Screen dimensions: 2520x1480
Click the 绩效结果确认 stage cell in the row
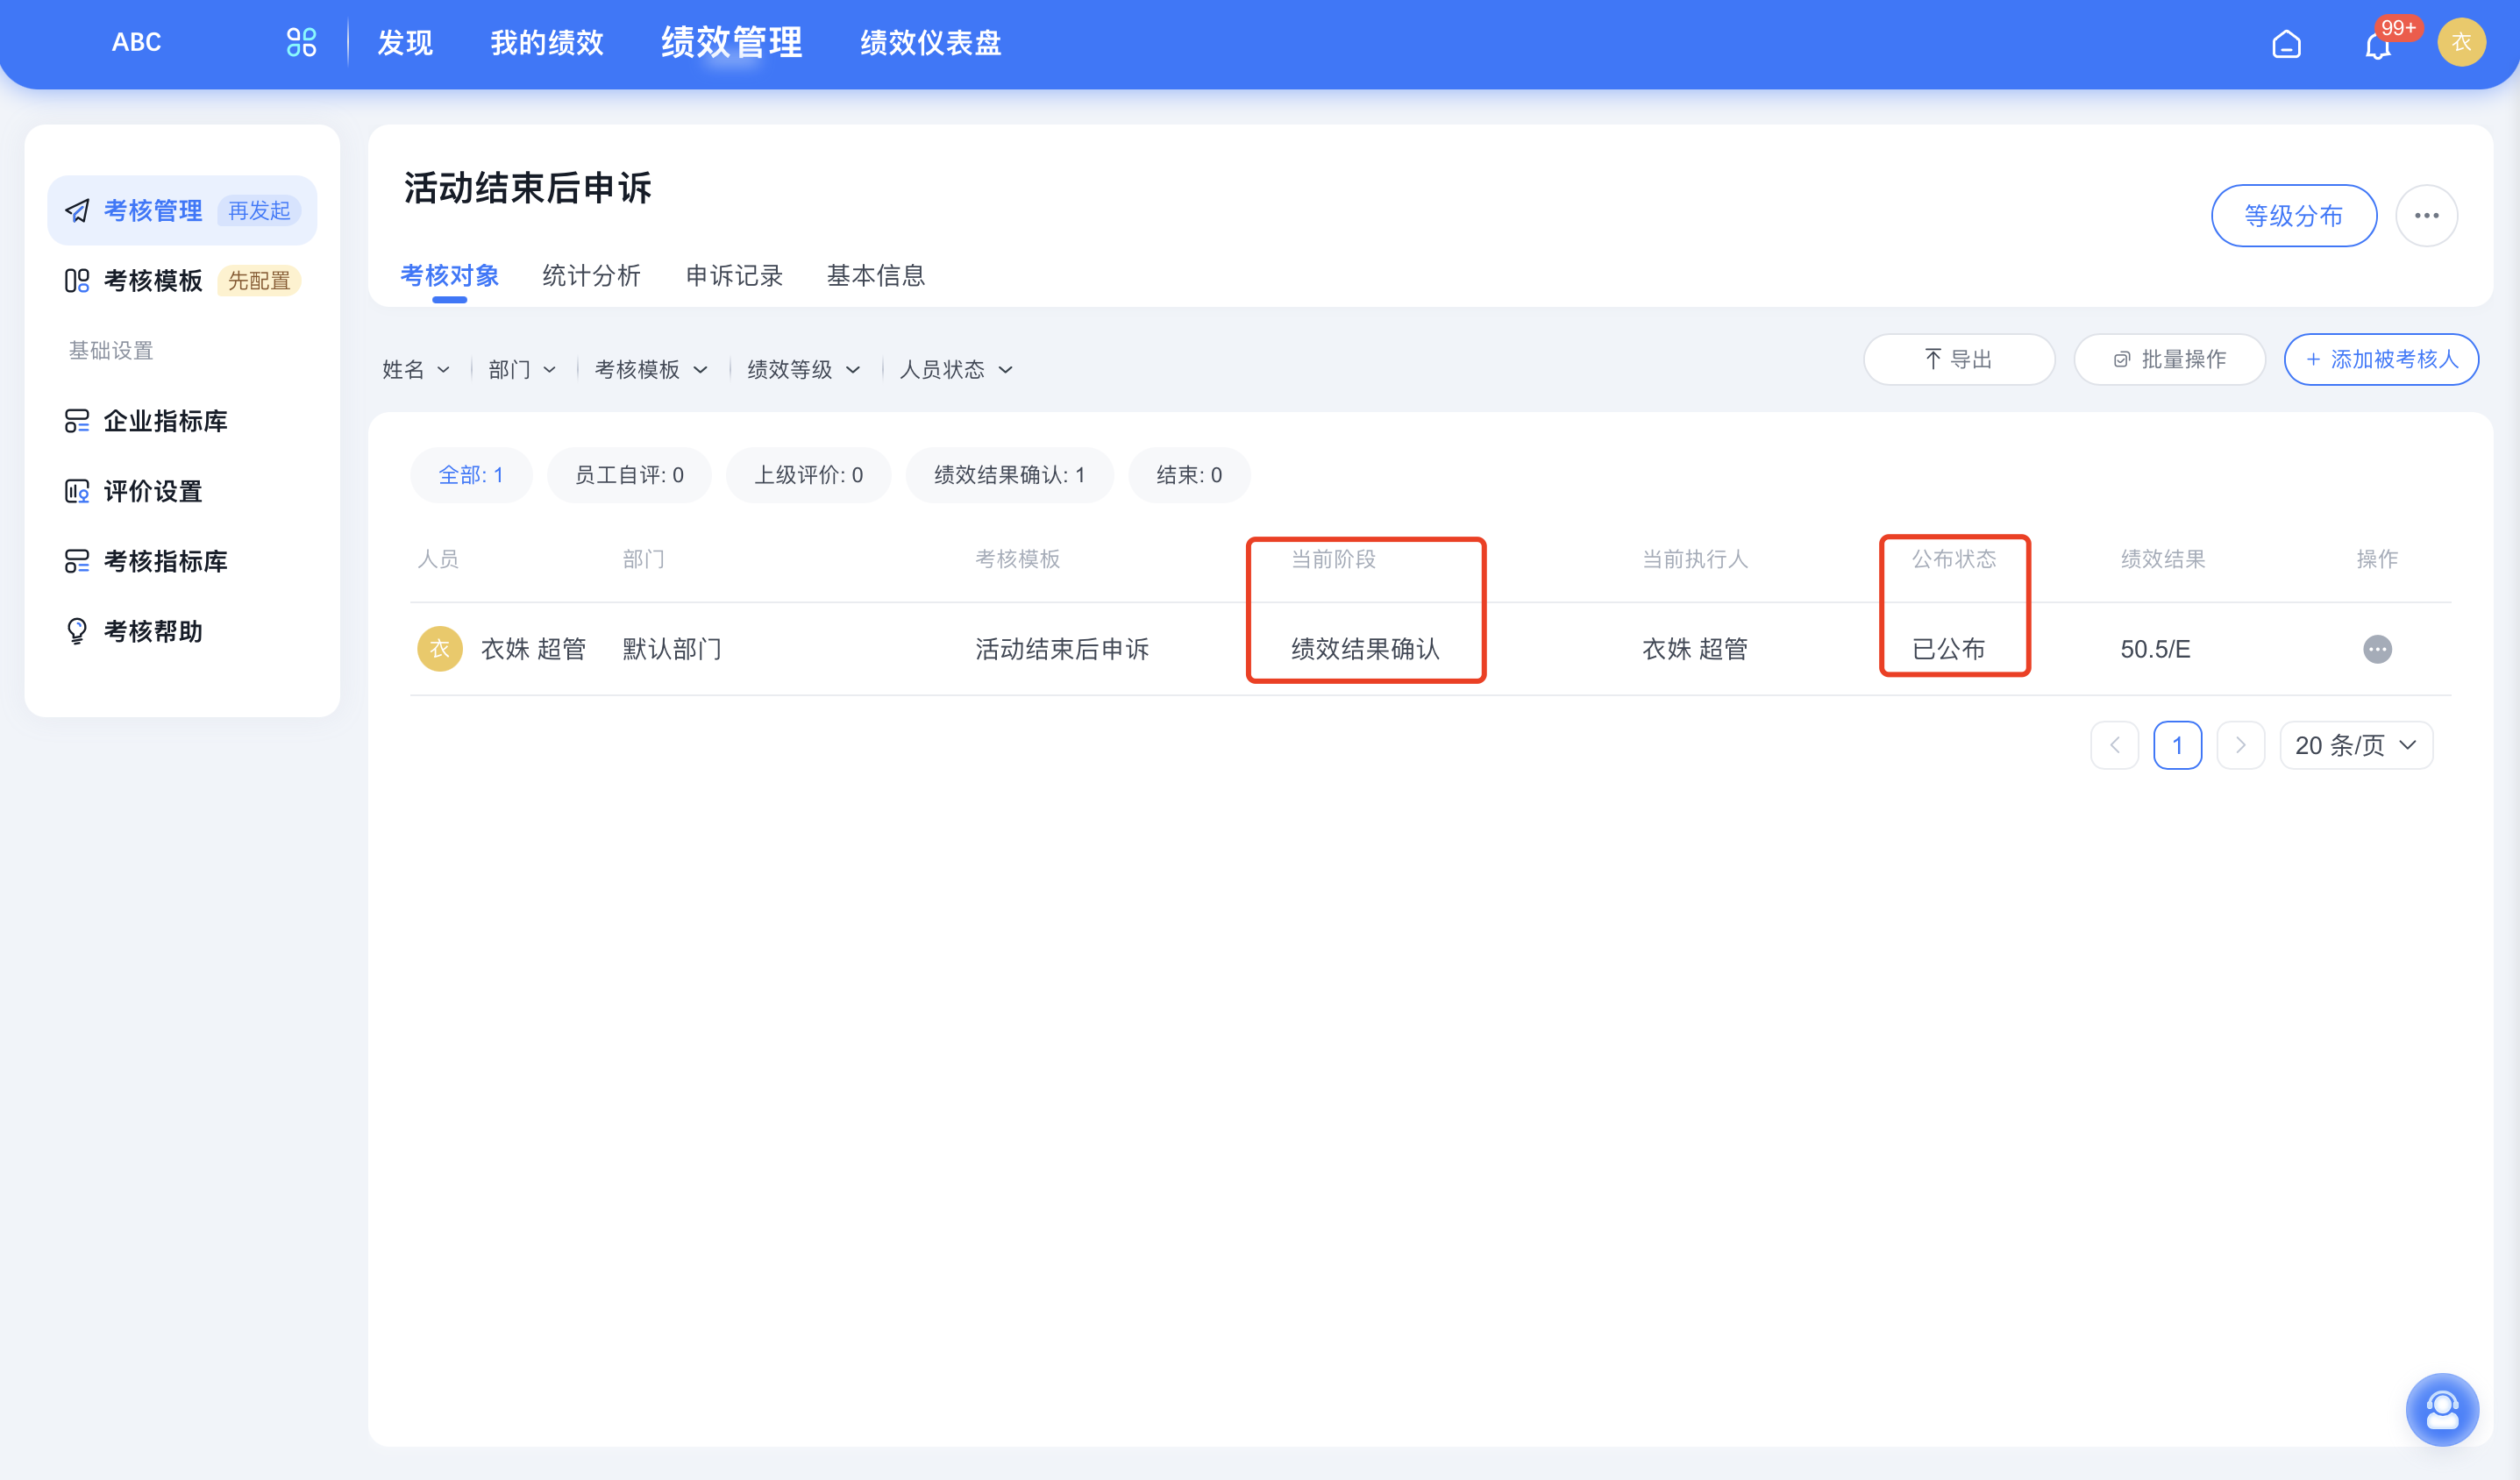pos(1365,649)
